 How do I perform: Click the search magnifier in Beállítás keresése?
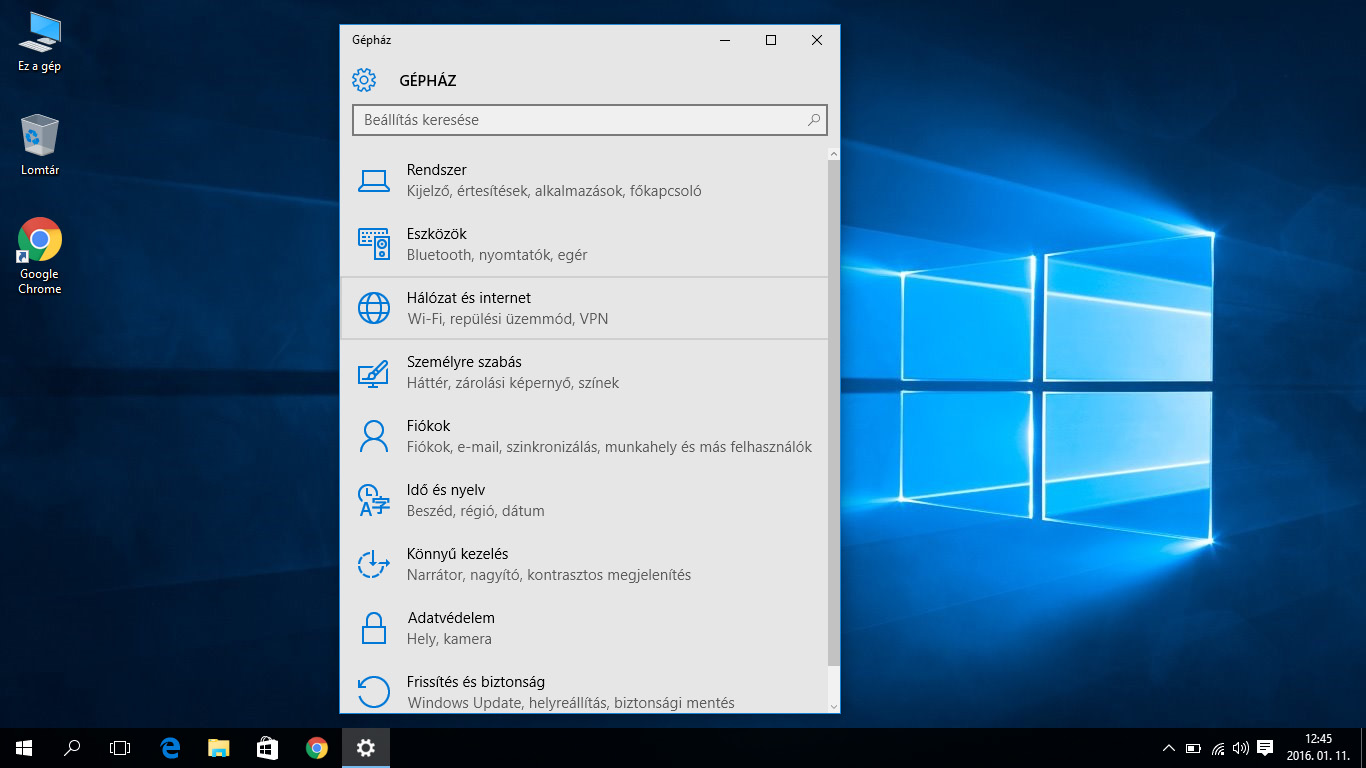coord(814,120)
